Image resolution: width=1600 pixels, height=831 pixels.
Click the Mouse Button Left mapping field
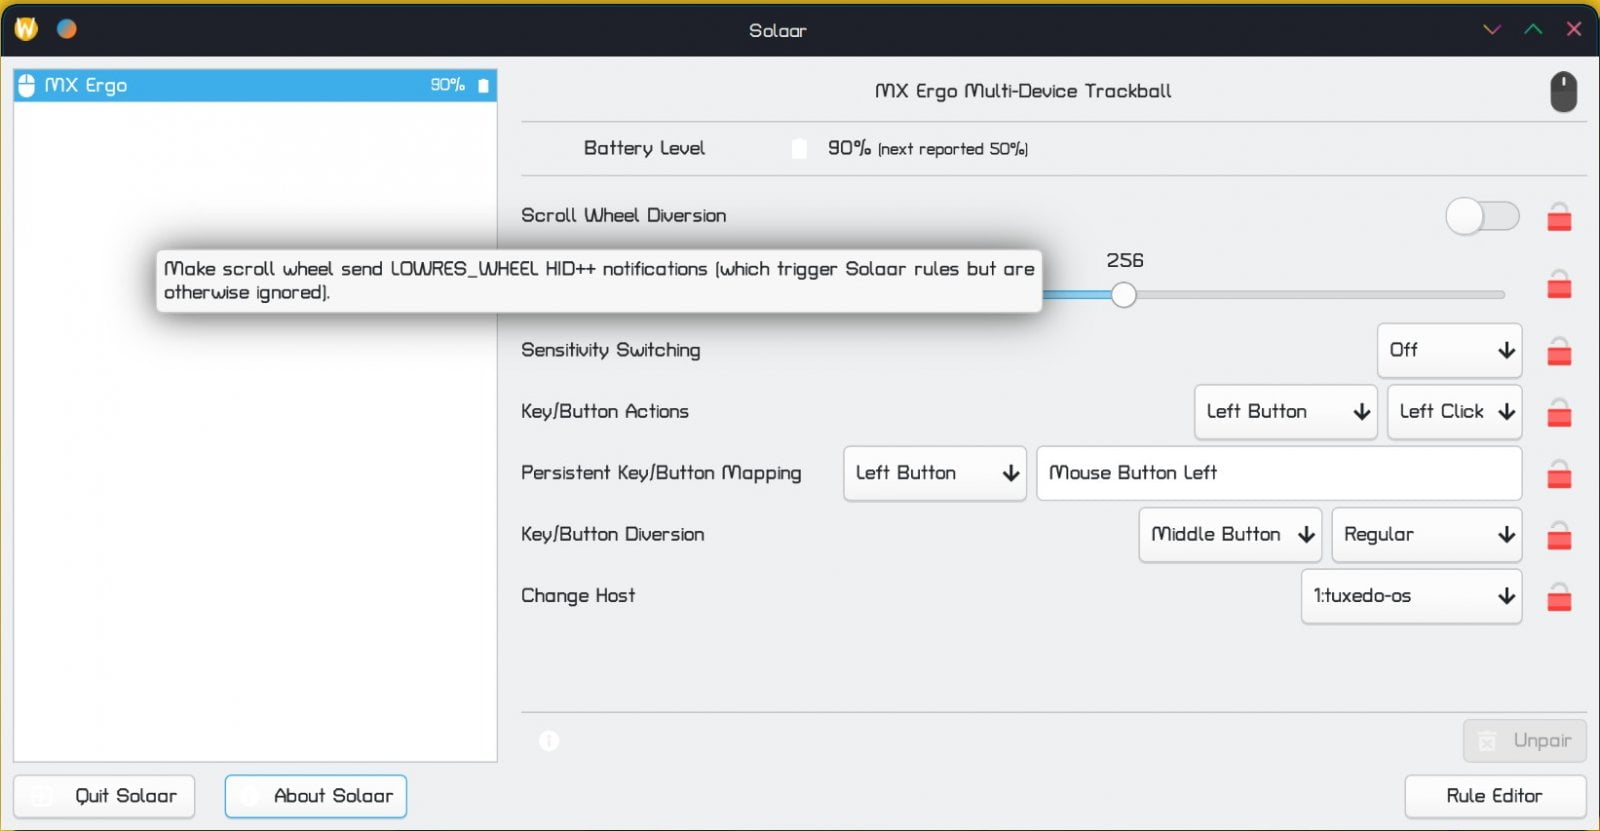click(1279, 473)
